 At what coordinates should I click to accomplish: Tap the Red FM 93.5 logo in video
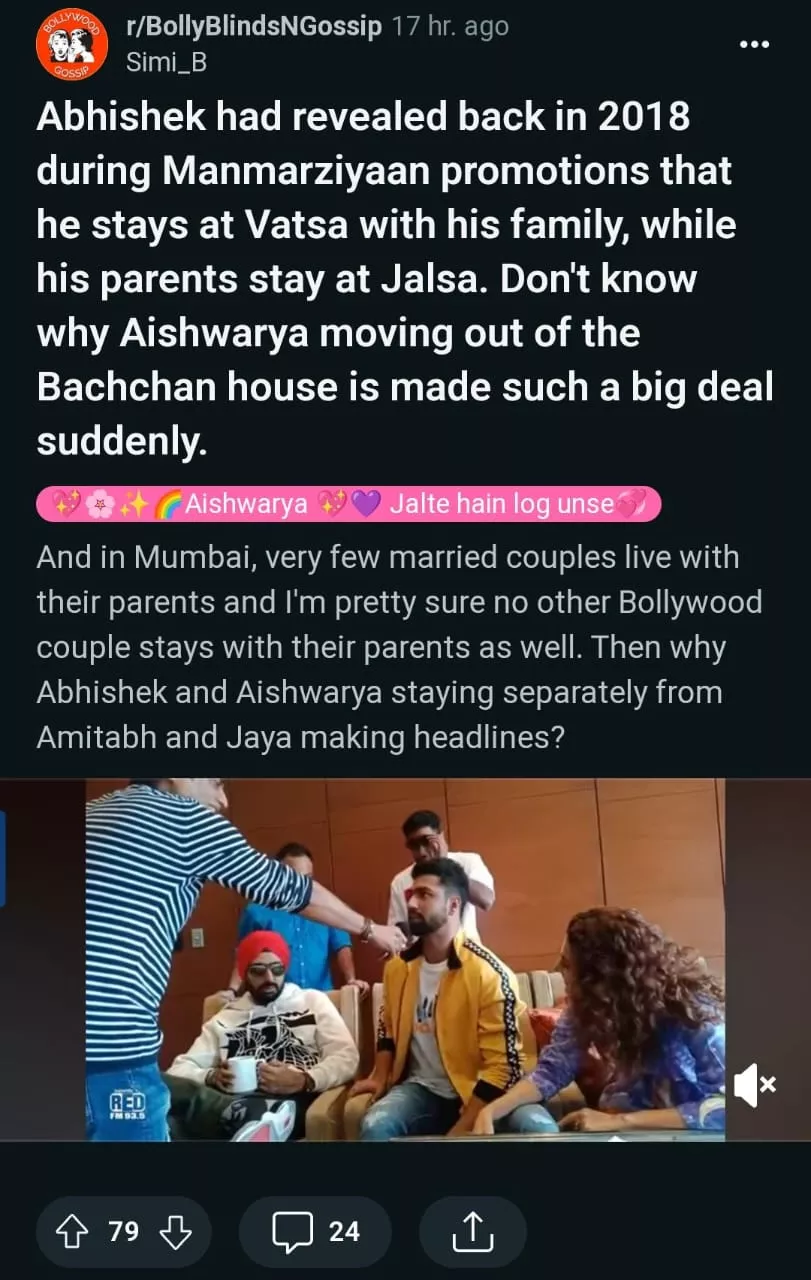[x=127, y=1103]
